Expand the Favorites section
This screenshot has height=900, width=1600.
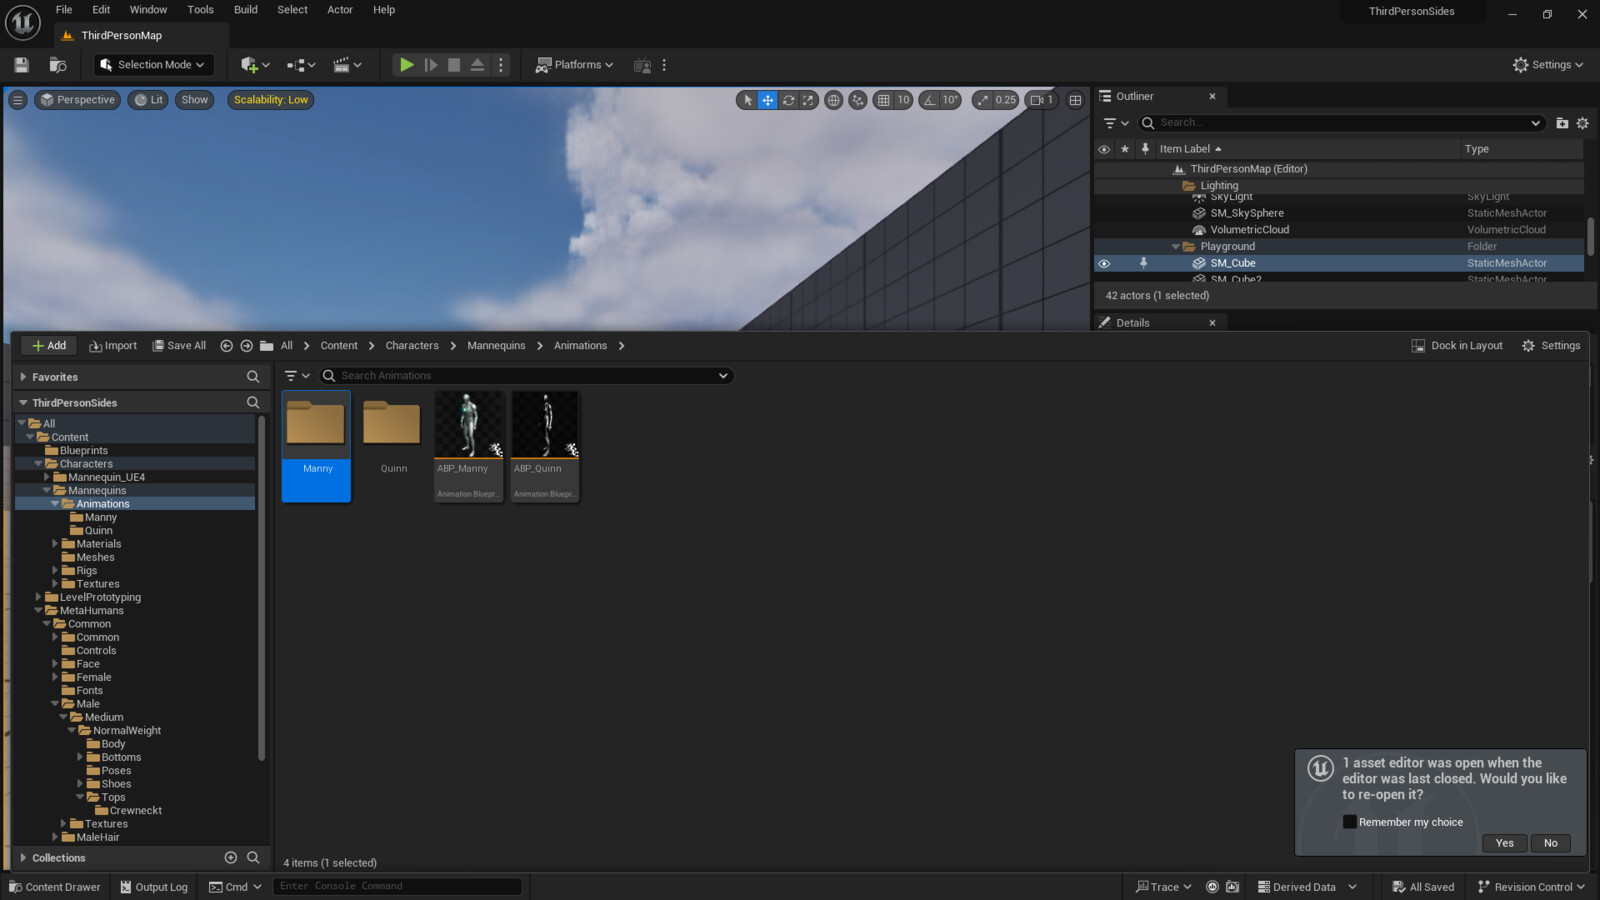(23, 377)
